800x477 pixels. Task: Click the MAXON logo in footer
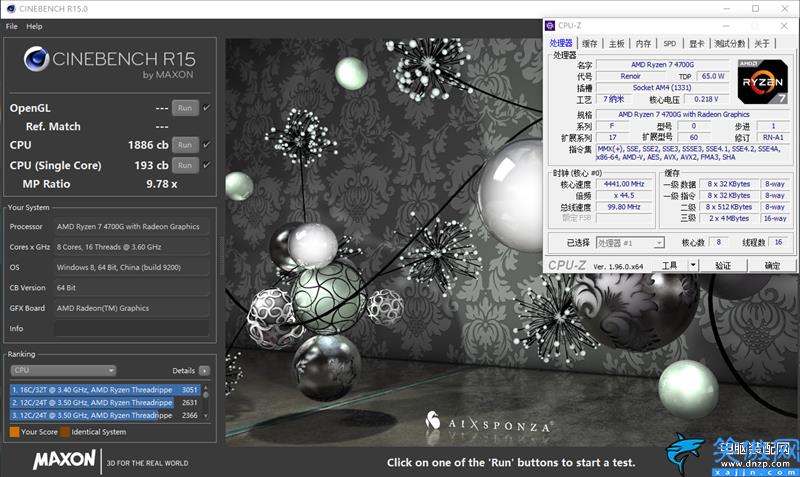pos(64,460)
